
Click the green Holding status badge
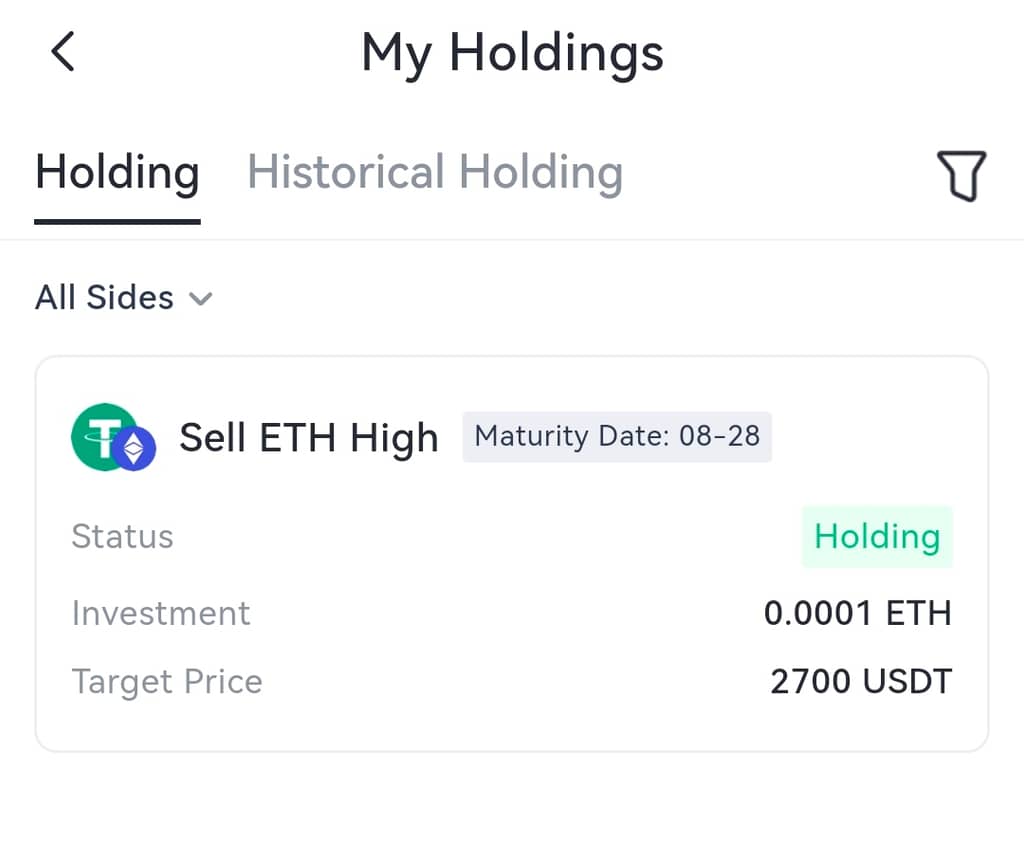point(877,537)
